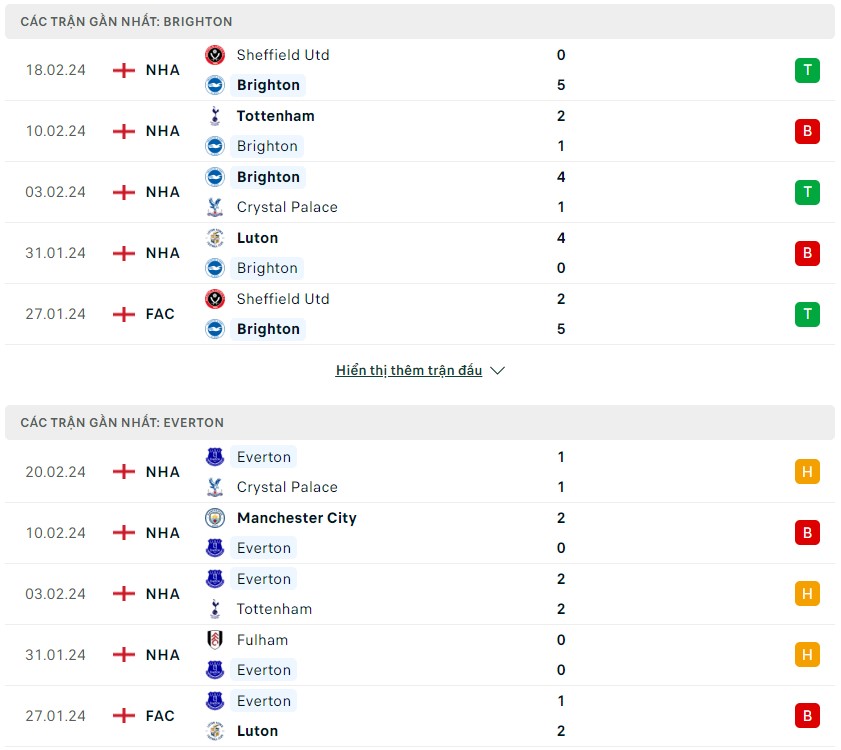The image size is (841, 750).
Task: Click the 'Các trận gần nhất: Everton' header
Action: coord(420,423)
